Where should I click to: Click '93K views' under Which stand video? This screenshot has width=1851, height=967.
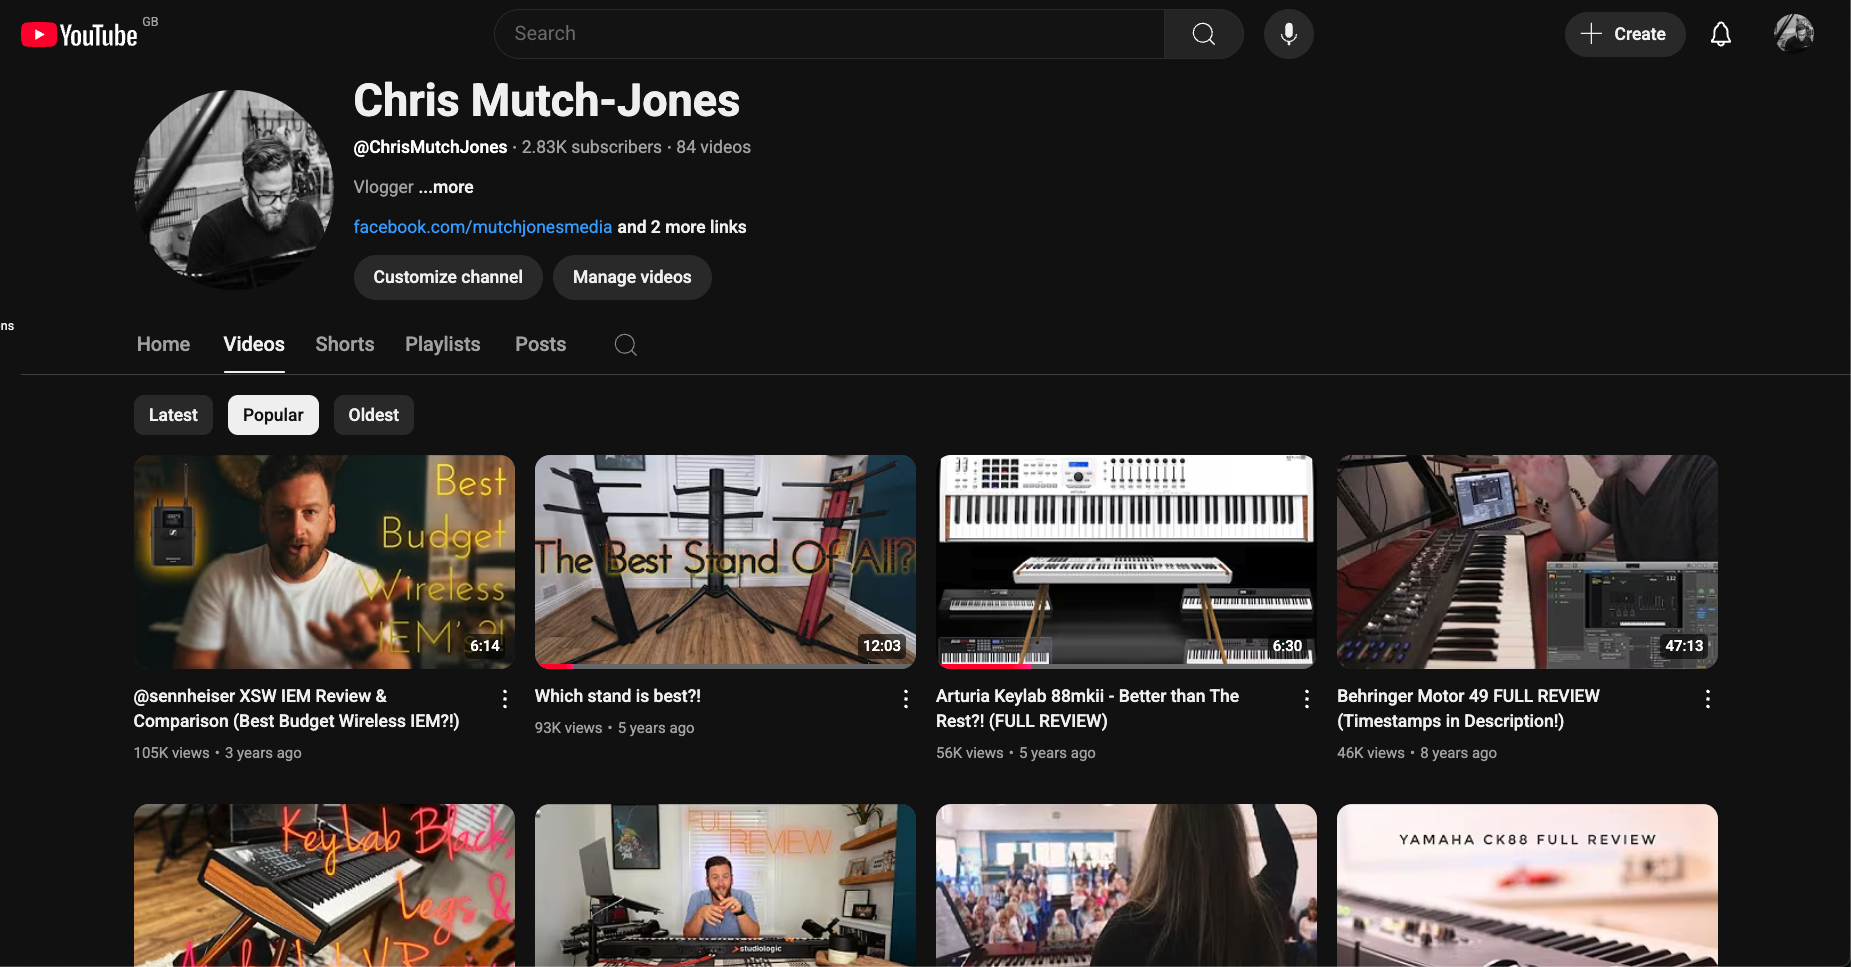569,728
